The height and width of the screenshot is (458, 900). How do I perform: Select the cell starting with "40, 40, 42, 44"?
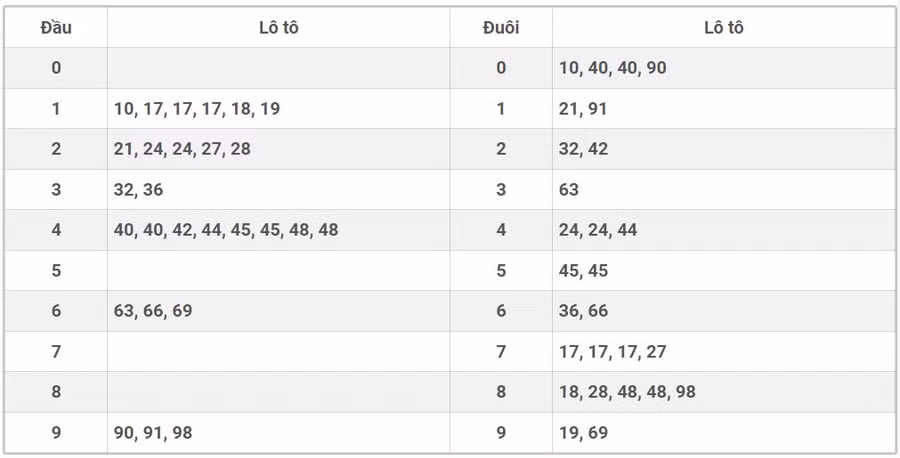click(226, 230)
